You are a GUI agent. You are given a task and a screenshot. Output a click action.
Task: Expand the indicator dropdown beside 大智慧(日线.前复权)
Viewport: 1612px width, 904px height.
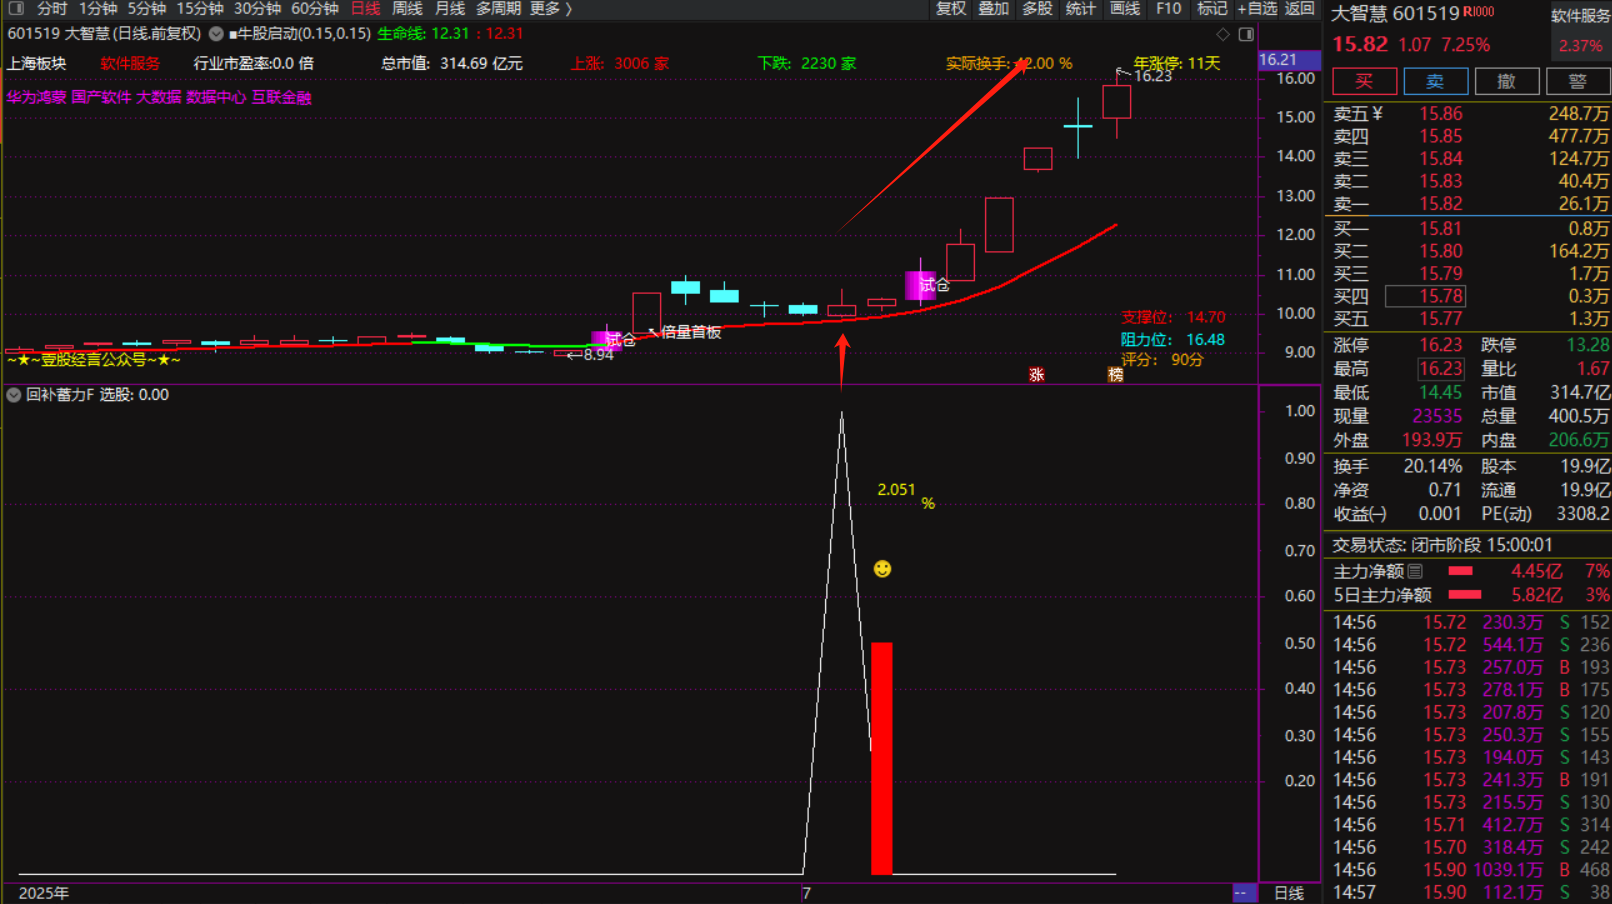216,34
